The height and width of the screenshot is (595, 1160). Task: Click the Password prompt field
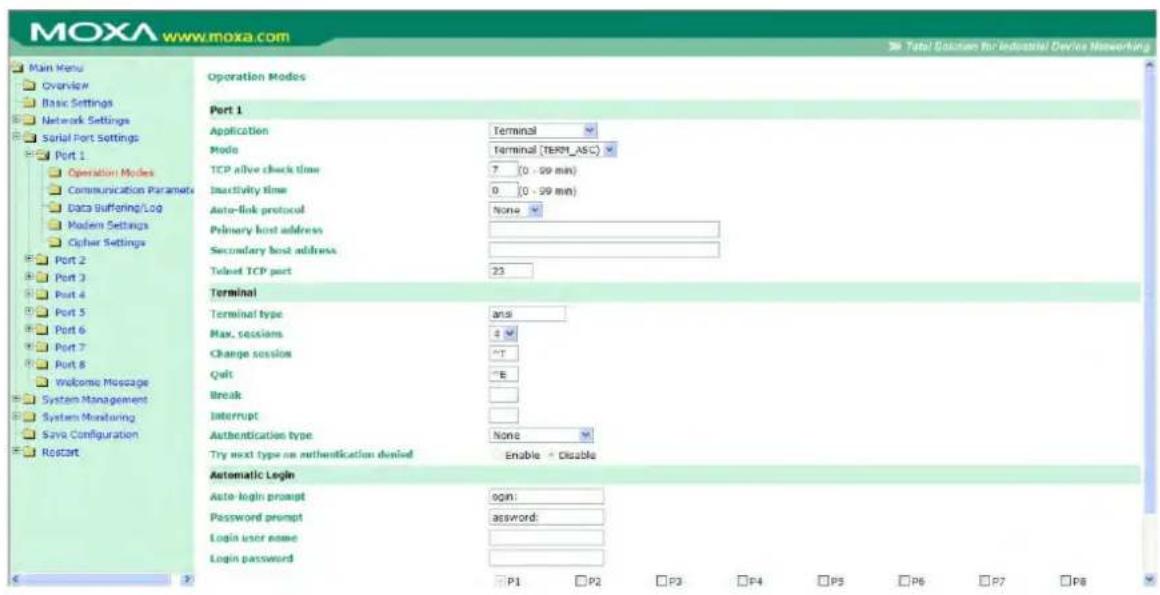click(547, 517)
